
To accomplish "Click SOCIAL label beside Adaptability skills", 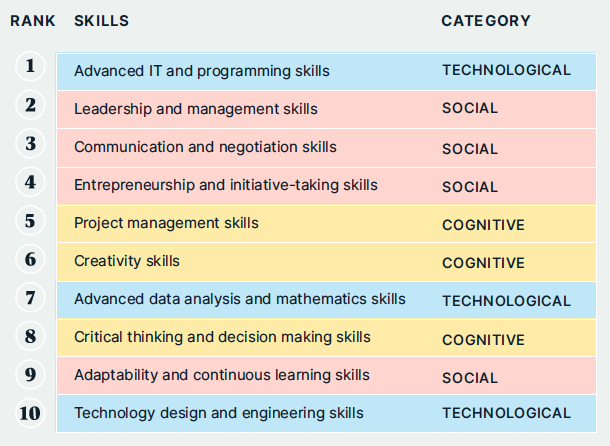I will pos(470,378).
